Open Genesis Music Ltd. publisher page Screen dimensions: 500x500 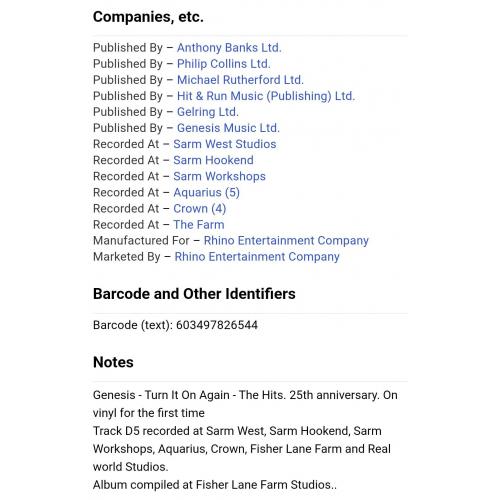click(x=228, y=128)
